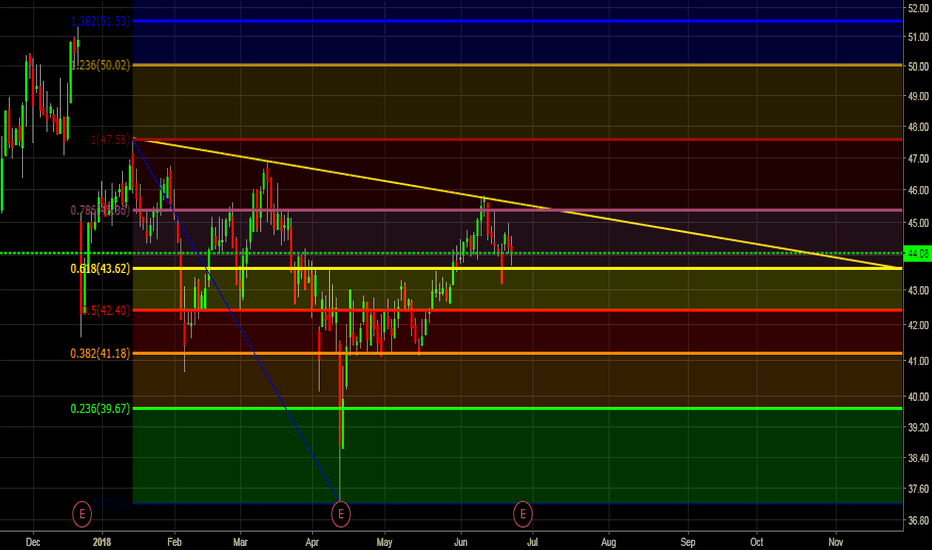Click the Fibonacci label 1.236(50.02)

coord(100,65)
